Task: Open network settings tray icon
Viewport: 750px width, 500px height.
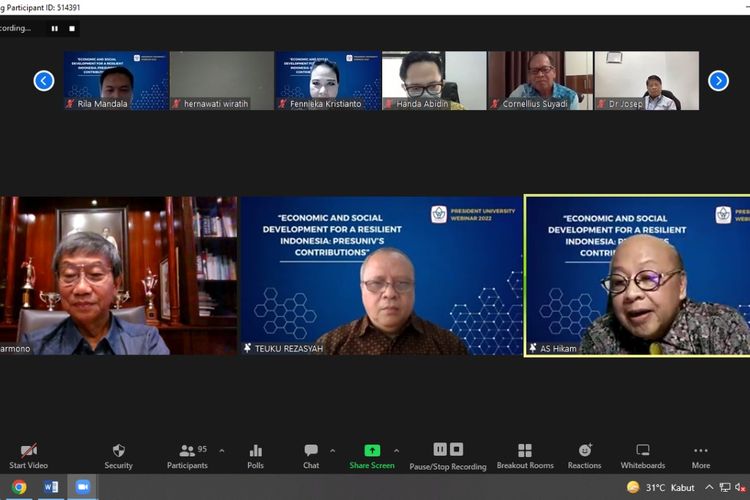Action: 725,488
